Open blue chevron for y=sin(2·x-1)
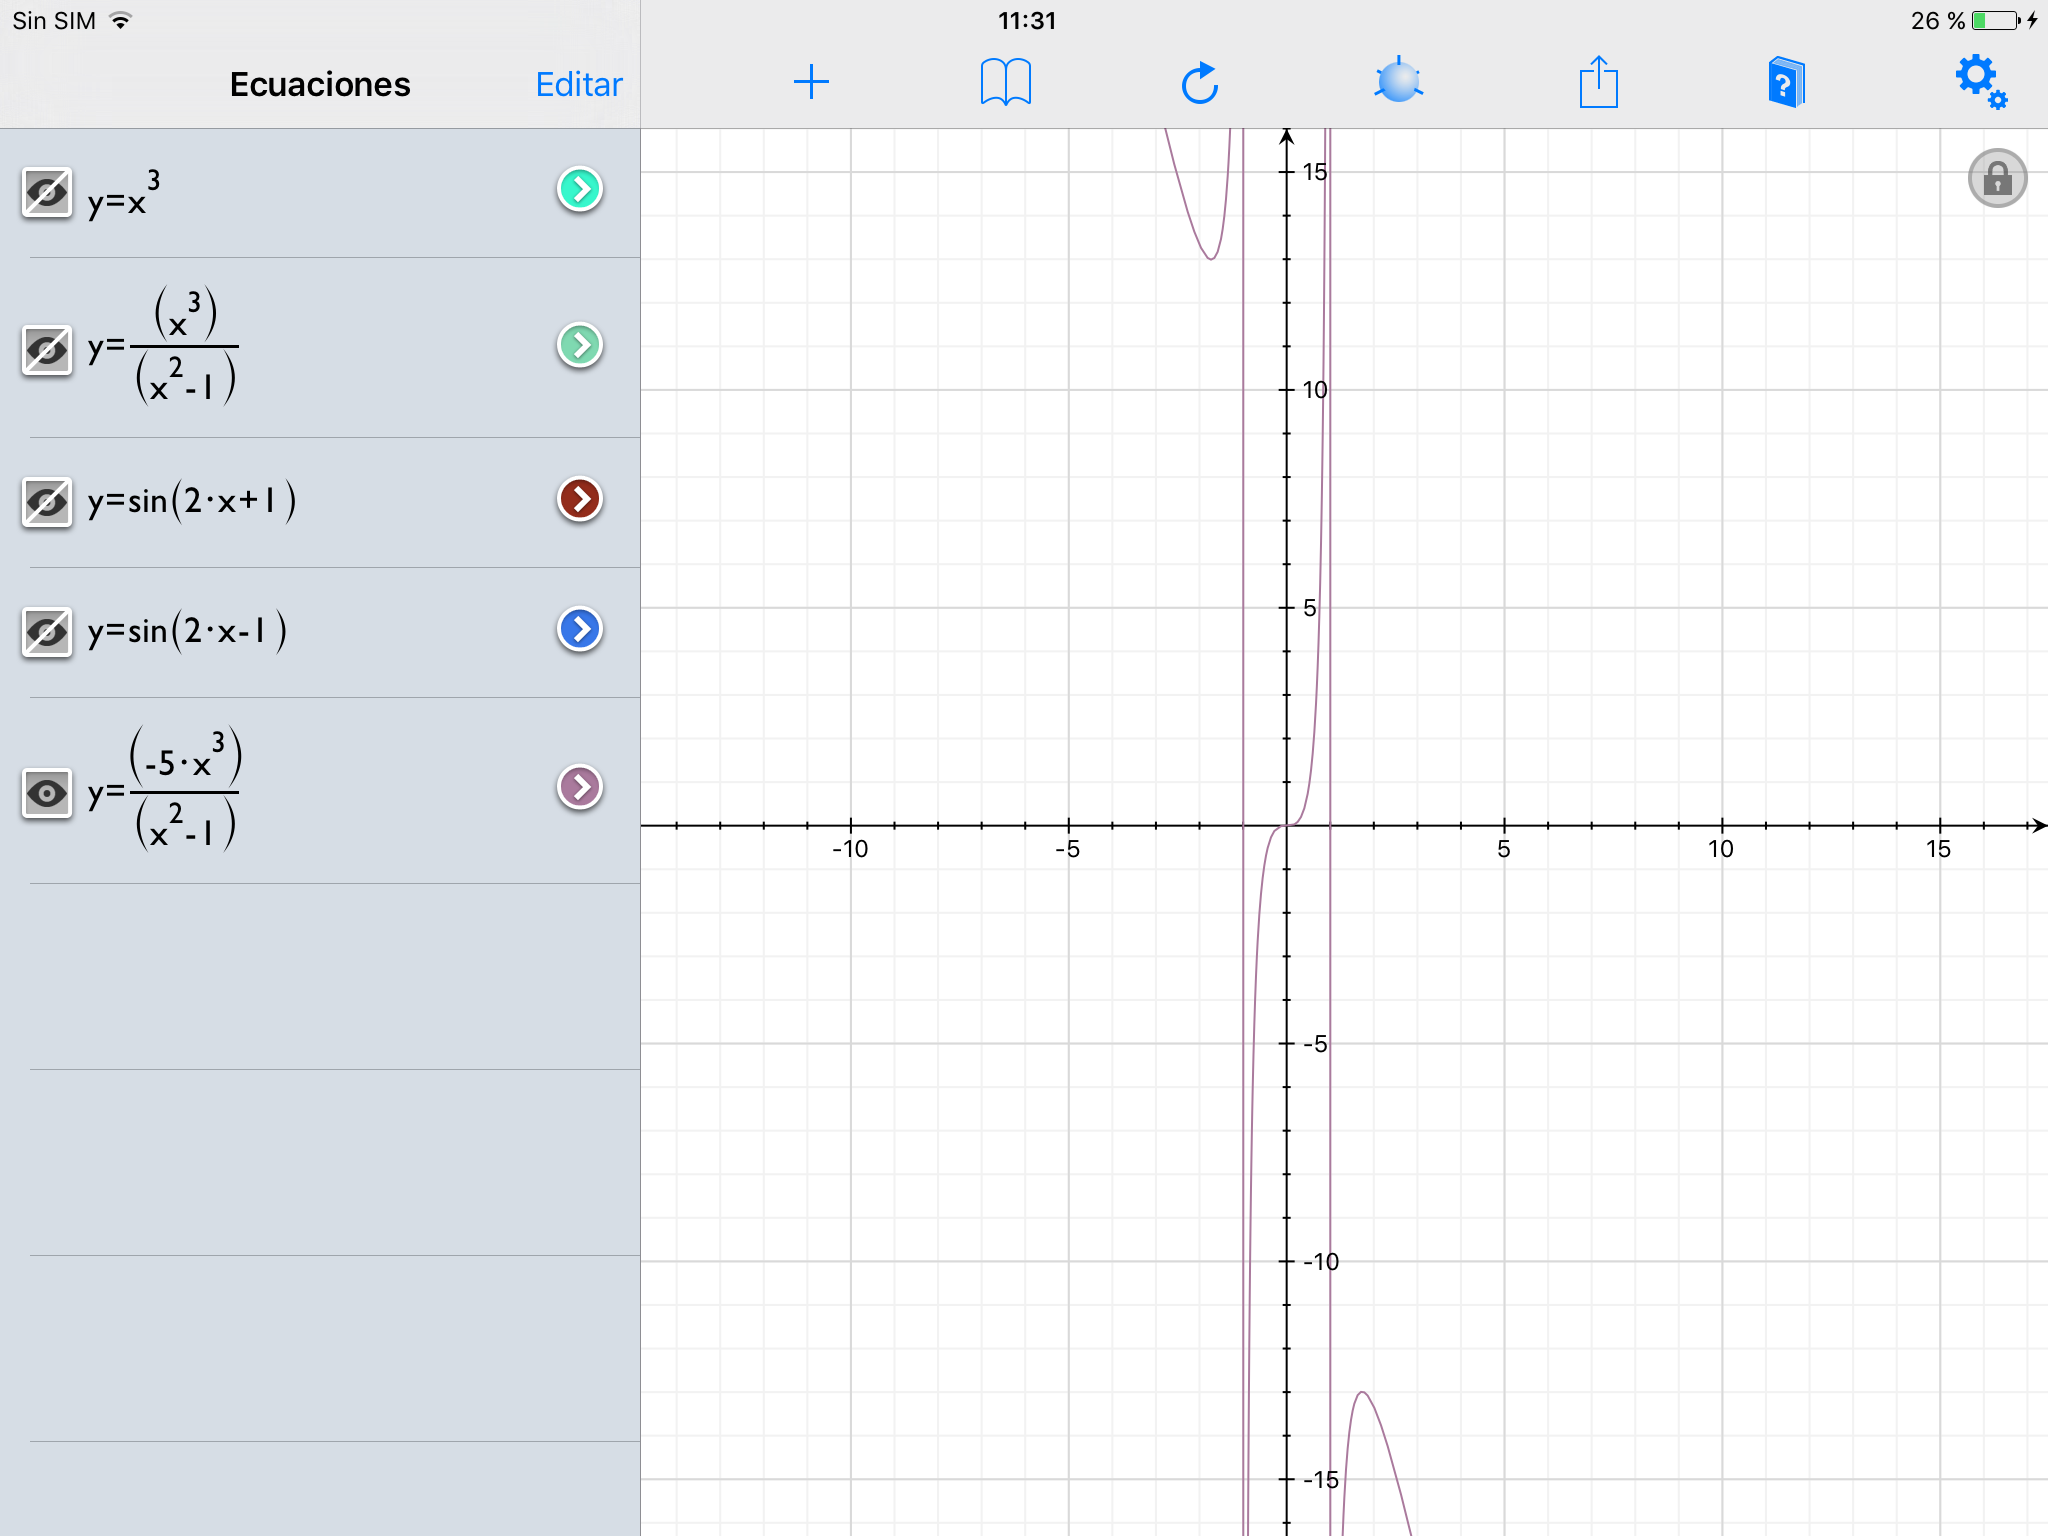The image size is (2048, 1536). [x=579, y=629]
